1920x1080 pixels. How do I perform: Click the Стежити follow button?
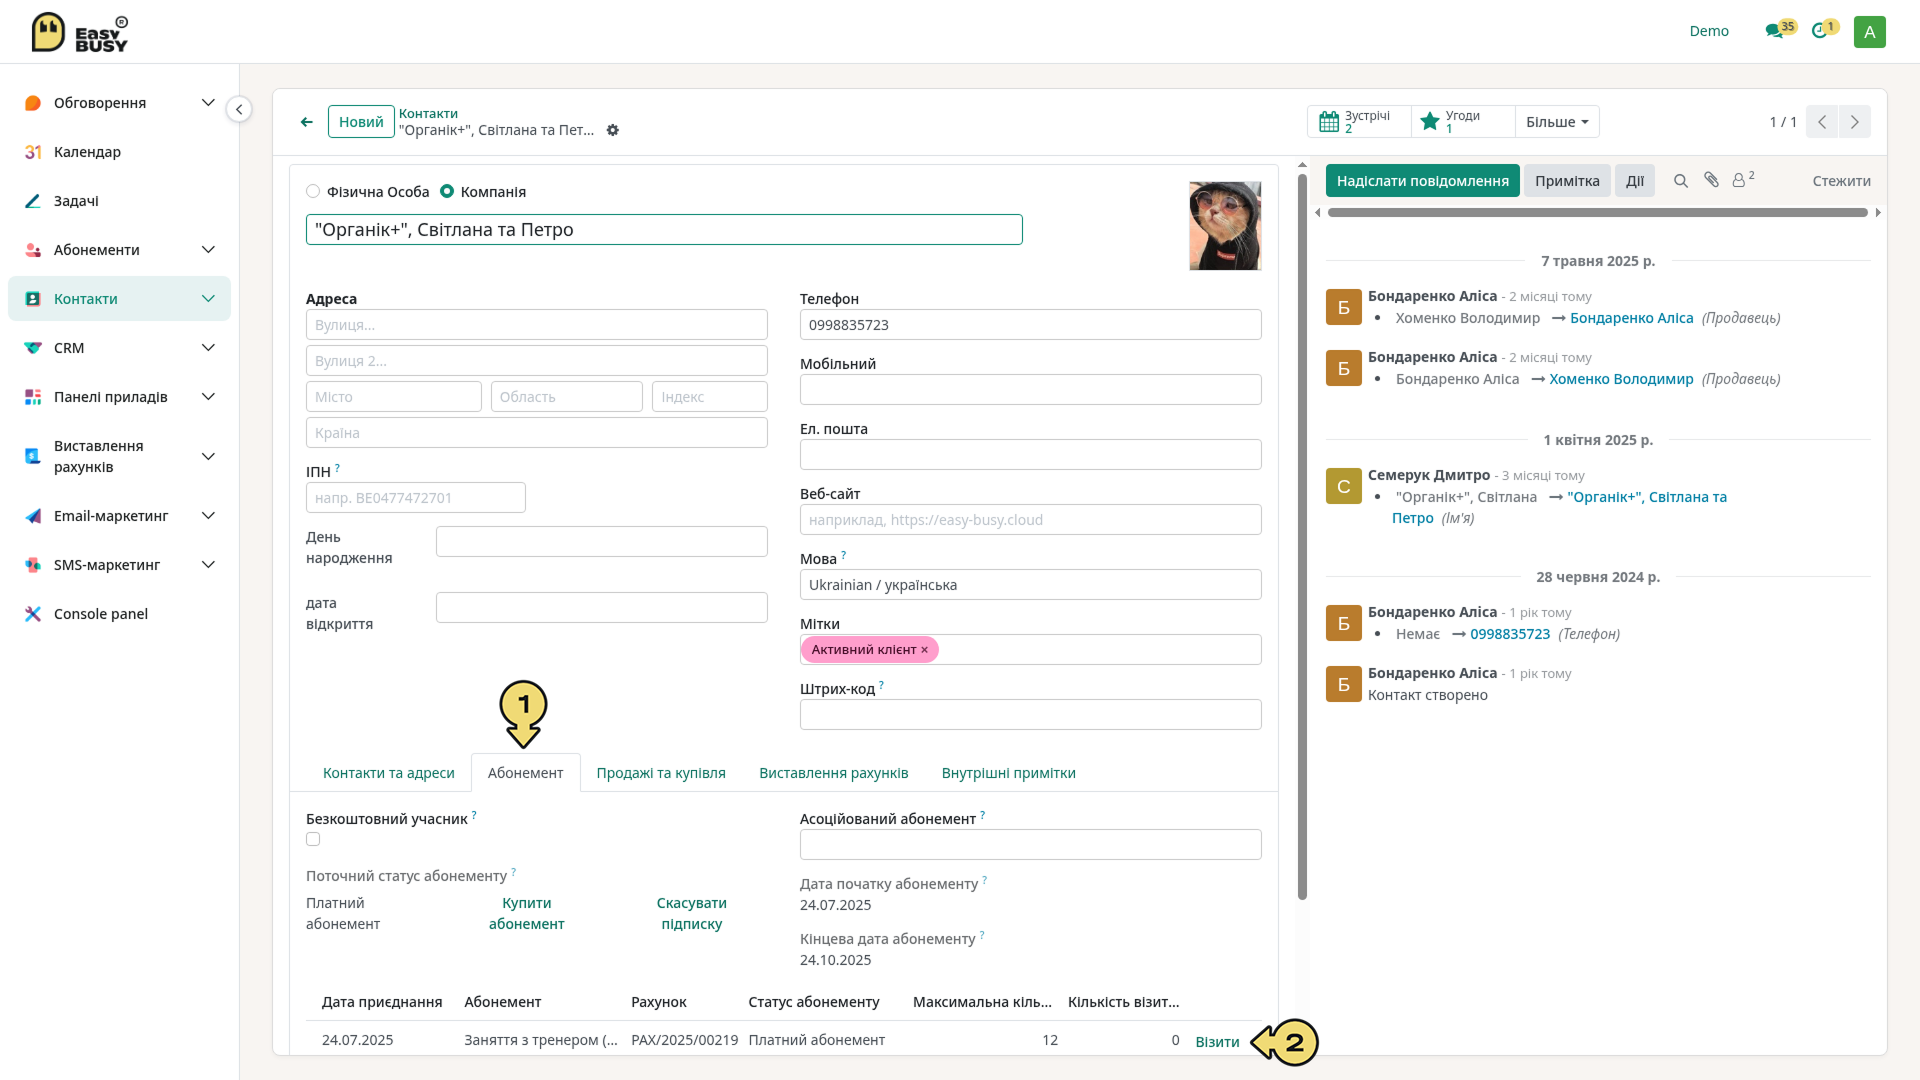click(x=1841, y=181)
